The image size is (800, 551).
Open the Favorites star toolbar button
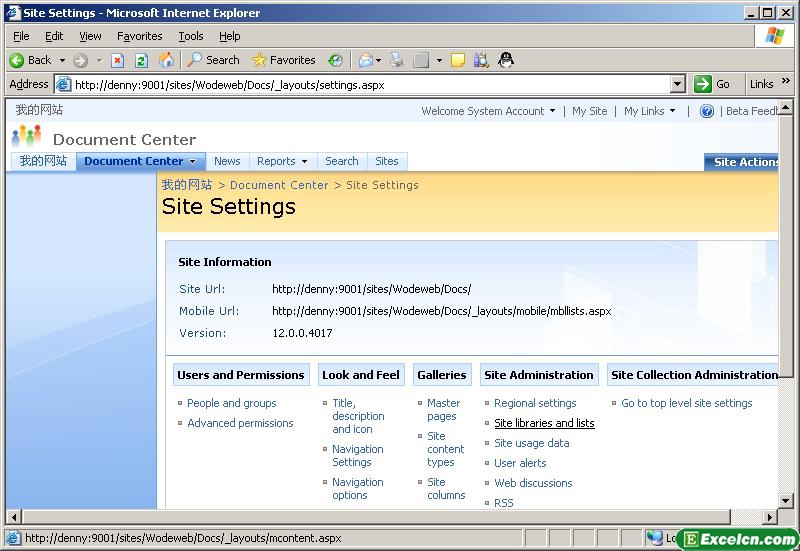[284, 60]
